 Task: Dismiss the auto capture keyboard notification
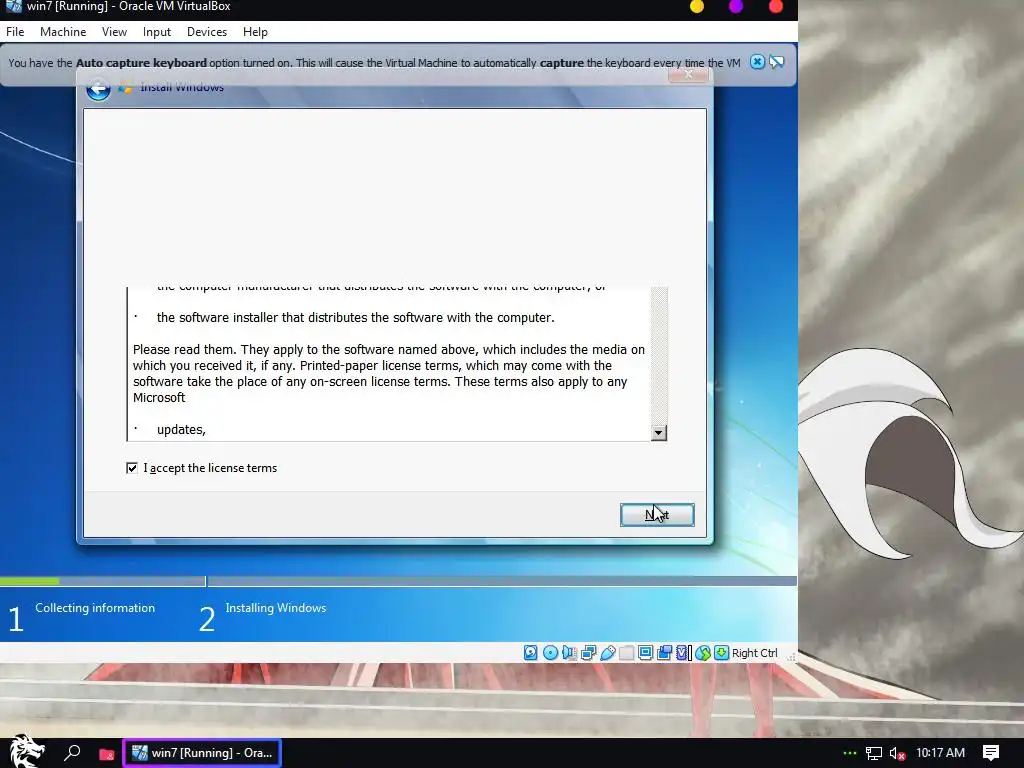click(757, 62)
